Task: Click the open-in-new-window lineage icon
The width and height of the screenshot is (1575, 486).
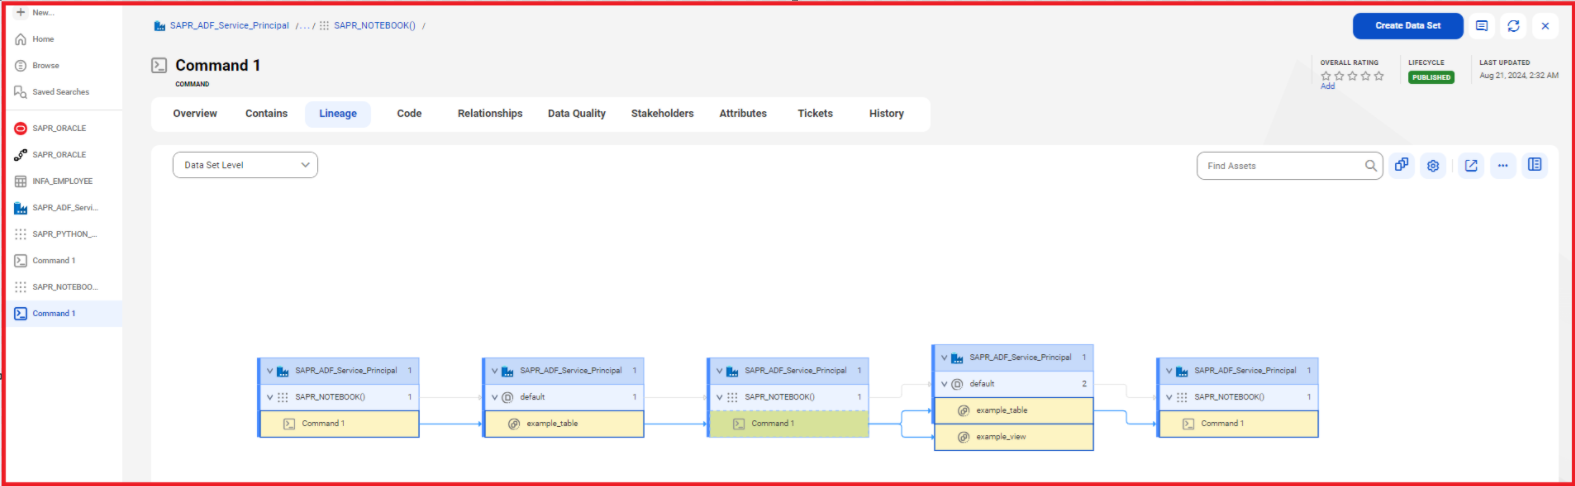Action: click(1471, 165)
